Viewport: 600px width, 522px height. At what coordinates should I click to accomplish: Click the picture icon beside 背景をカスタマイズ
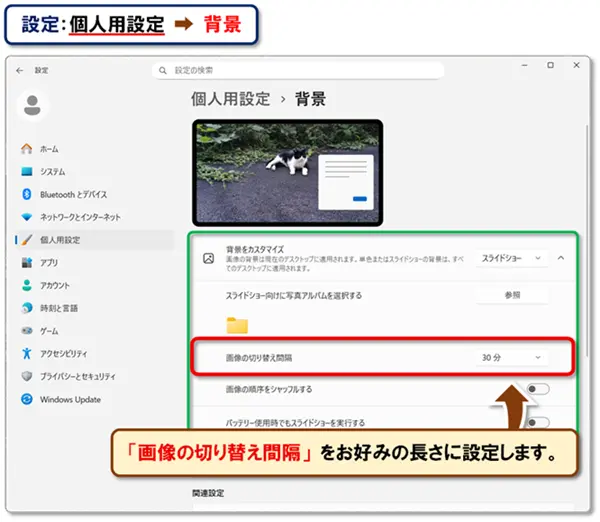click(x=209, y=259)
